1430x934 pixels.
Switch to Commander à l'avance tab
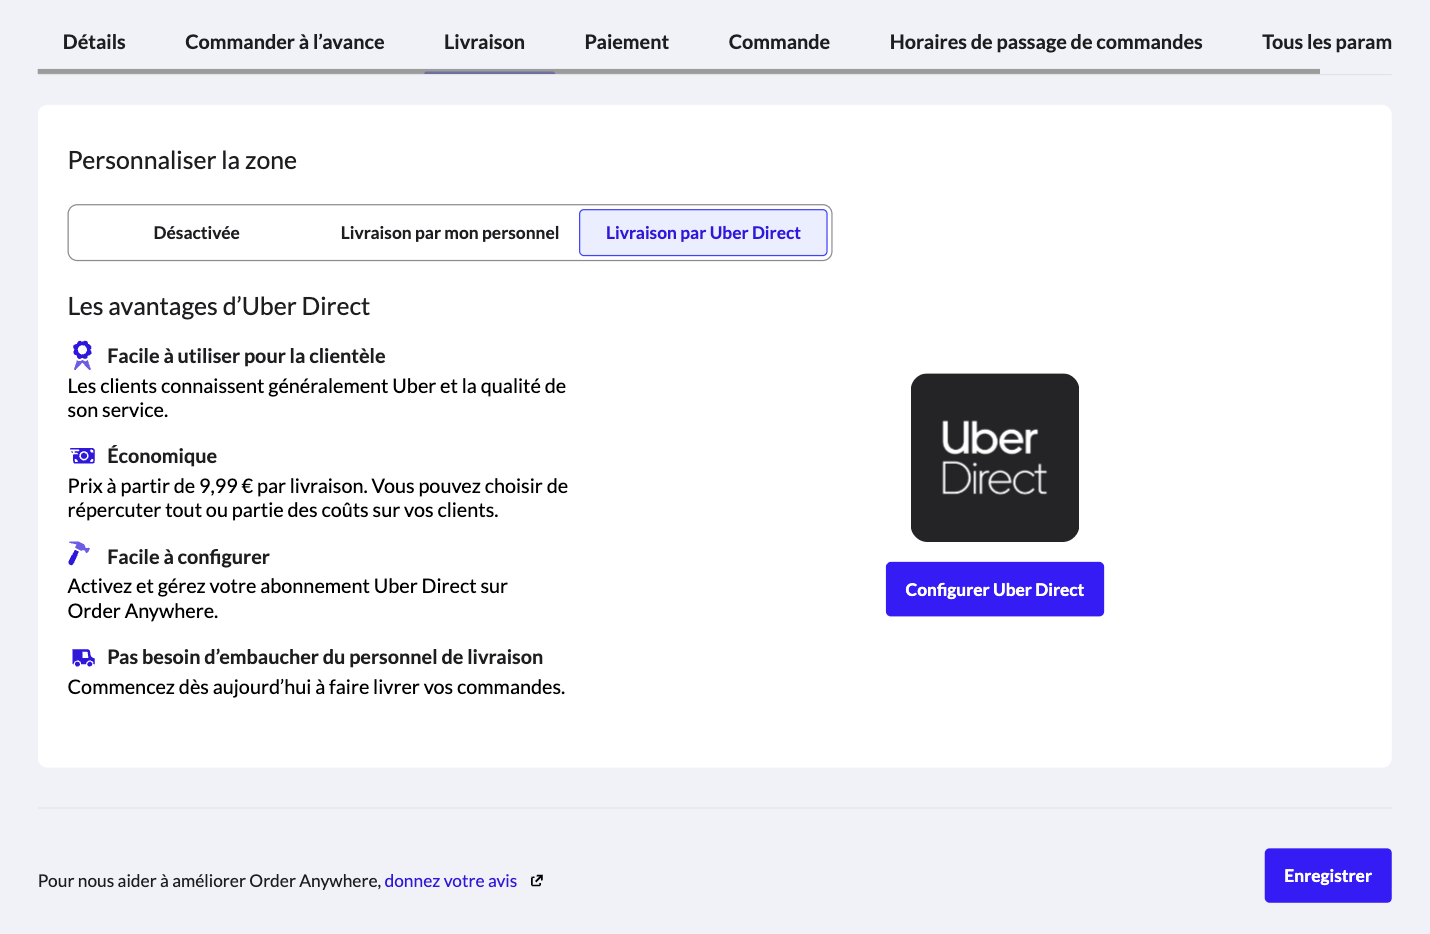pyautogui.click(x=285, y=42)
